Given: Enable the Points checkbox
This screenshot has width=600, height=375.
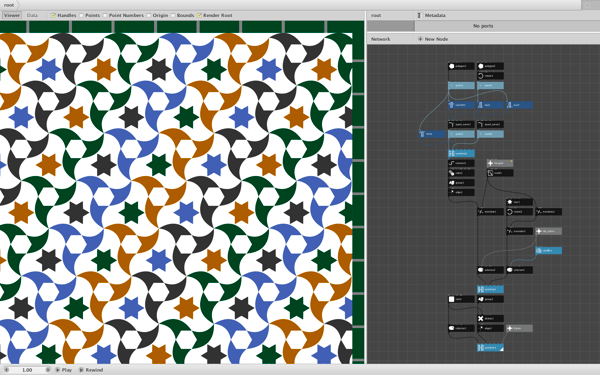Looking at the screenshot, I should point(81,15).
